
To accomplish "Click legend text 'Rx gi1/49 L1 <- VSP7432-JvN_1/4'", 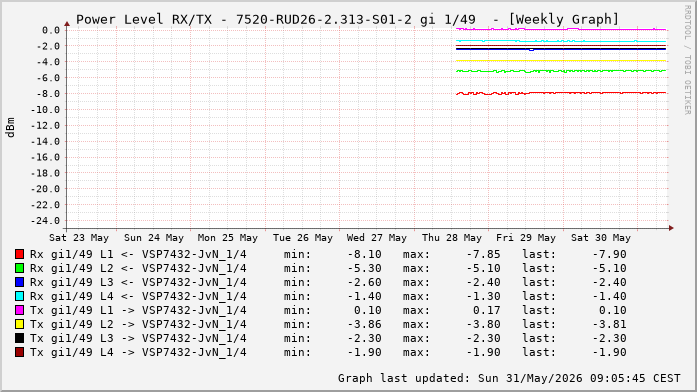I will [138, 254].
